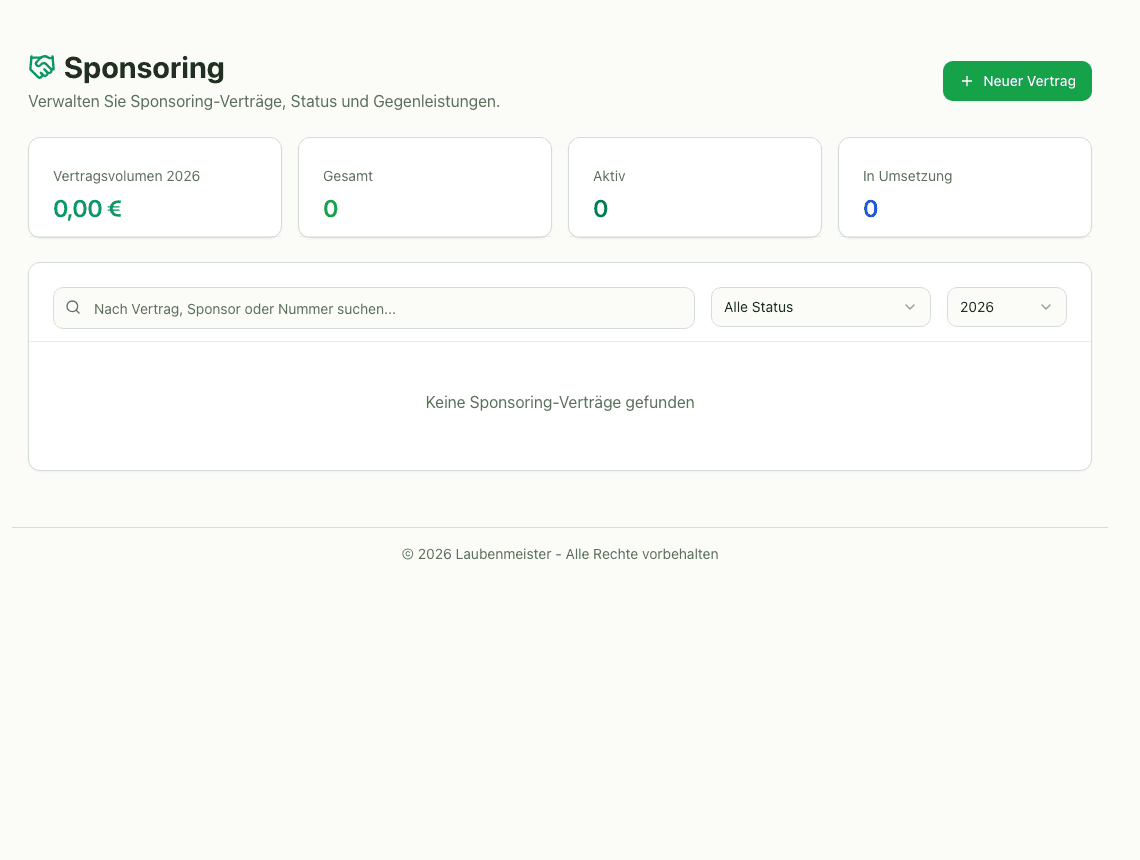Click the handshake icon beside Sponsoring
Viewport: 1140px width, 860px height.
click(41, 67)
